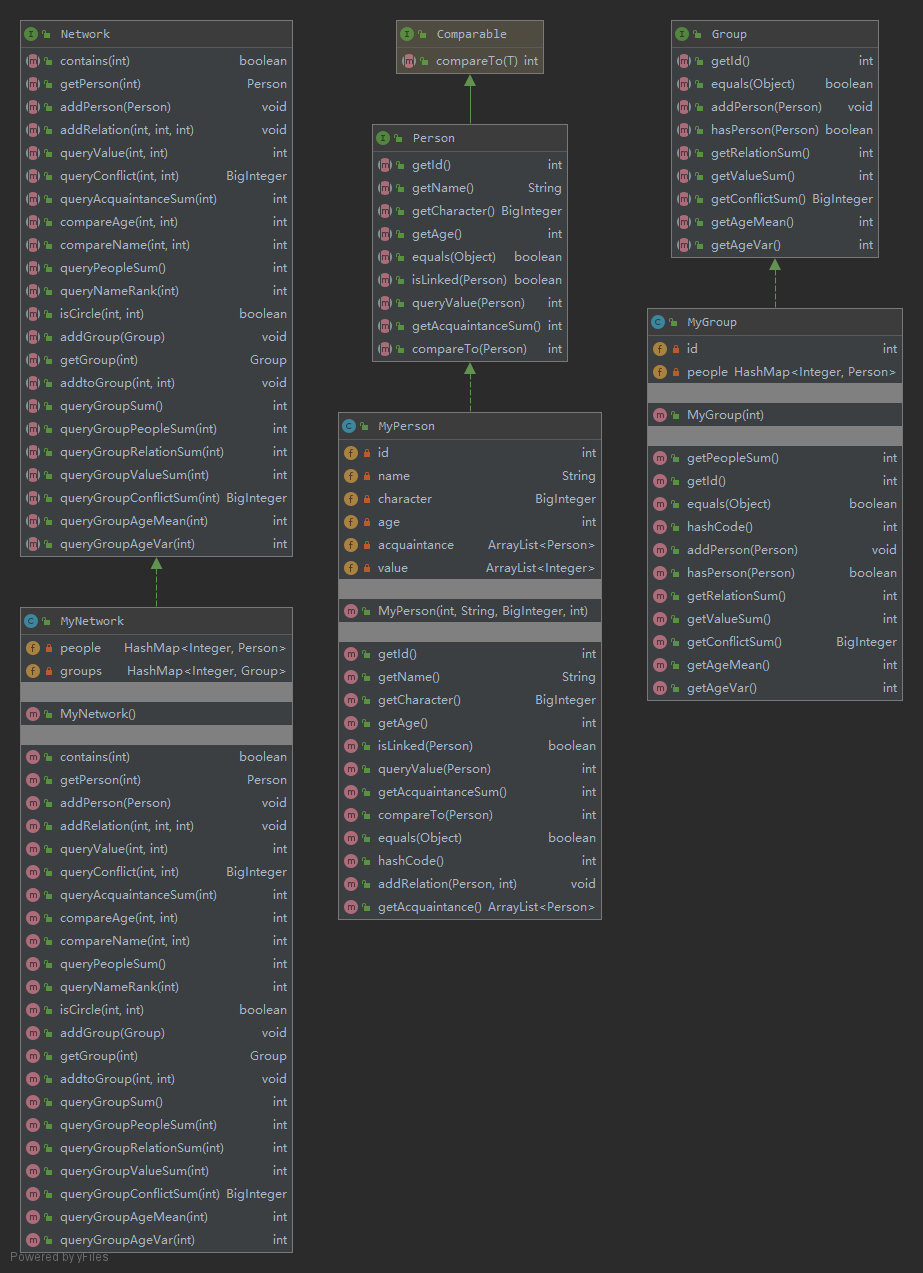Click the method icon beside addRelation(Person, int) in MyPerson
923x1273 pixels.
[350, 884]
